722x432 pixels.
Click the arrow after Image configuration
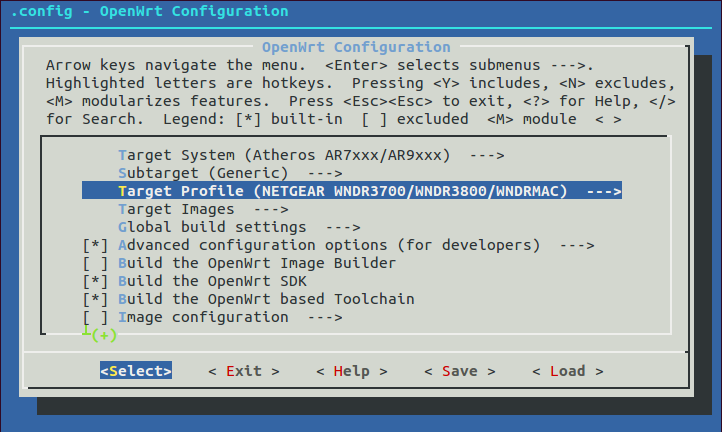tap(325, 317)
